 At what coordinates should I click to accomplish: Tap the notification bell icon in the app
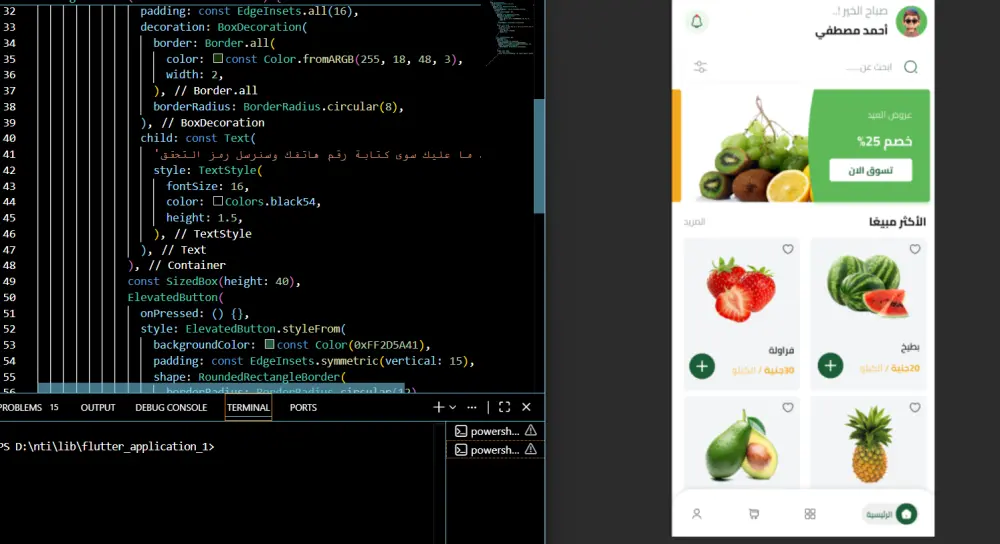point(696,21)
